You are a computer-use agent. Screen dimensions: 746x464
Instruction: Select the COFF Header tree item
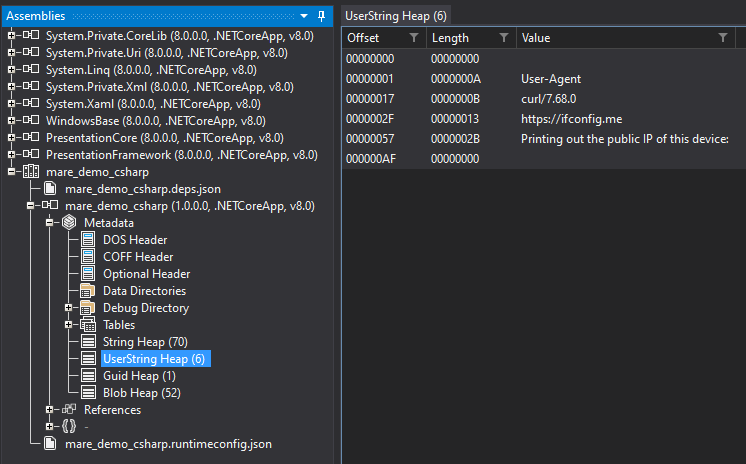[x=138, y=257]
